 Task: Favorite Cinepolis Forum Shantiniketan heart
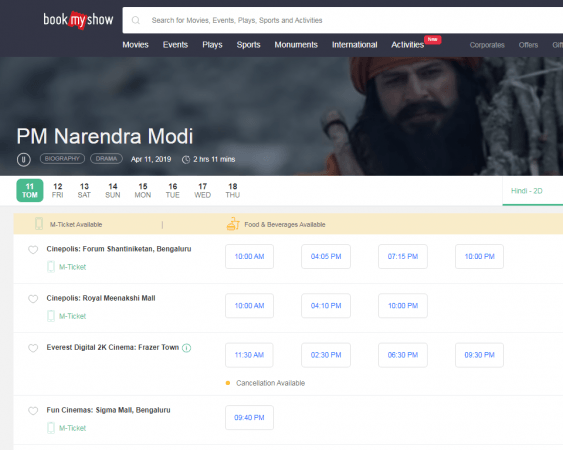pos(33,250)
